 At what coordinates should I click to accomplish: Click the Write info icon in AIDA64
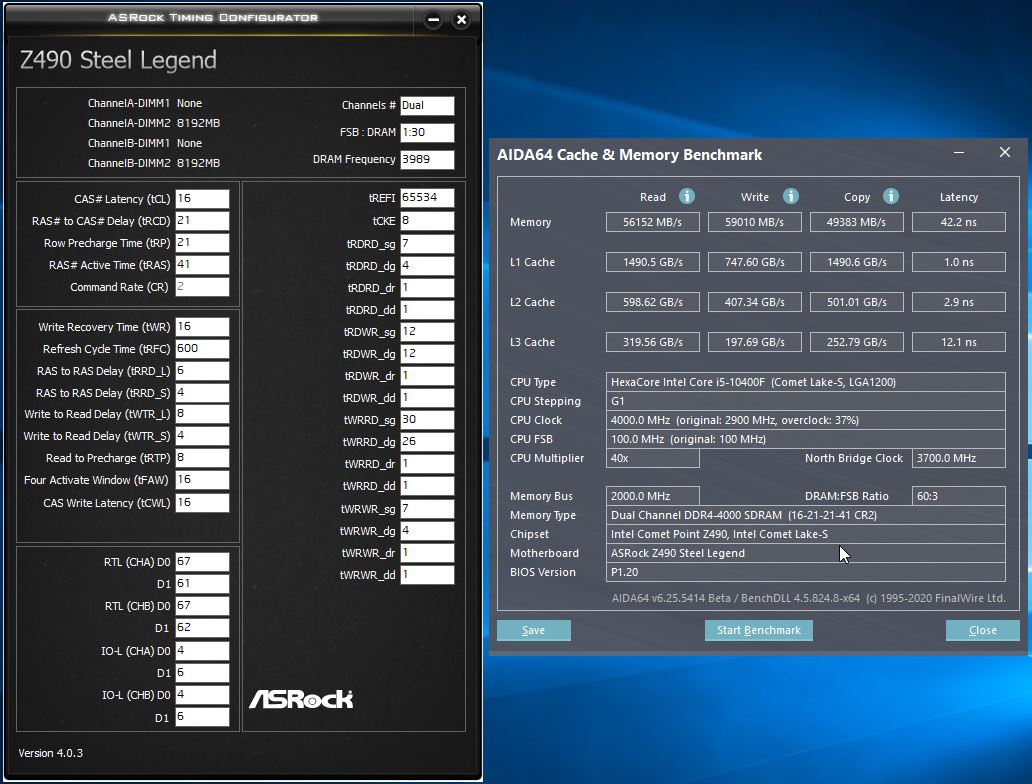click(x=790, y=196)
